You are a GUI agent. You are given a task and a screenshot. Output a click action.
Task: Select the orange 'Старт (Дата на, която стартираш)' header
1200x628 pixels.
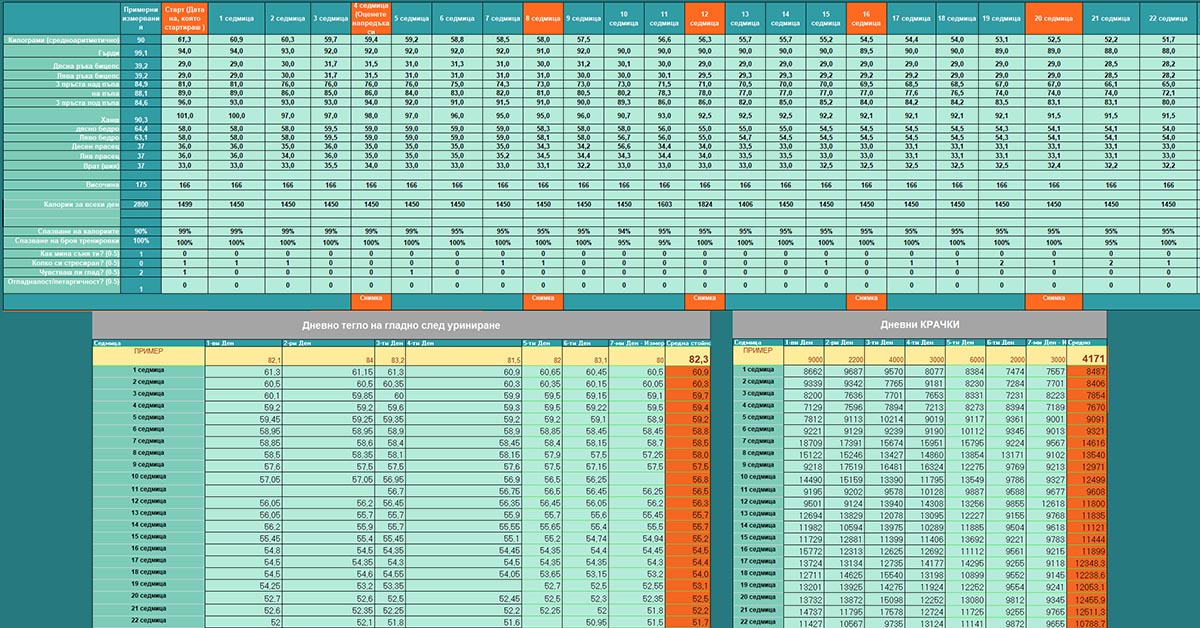[x=183, y=18]
